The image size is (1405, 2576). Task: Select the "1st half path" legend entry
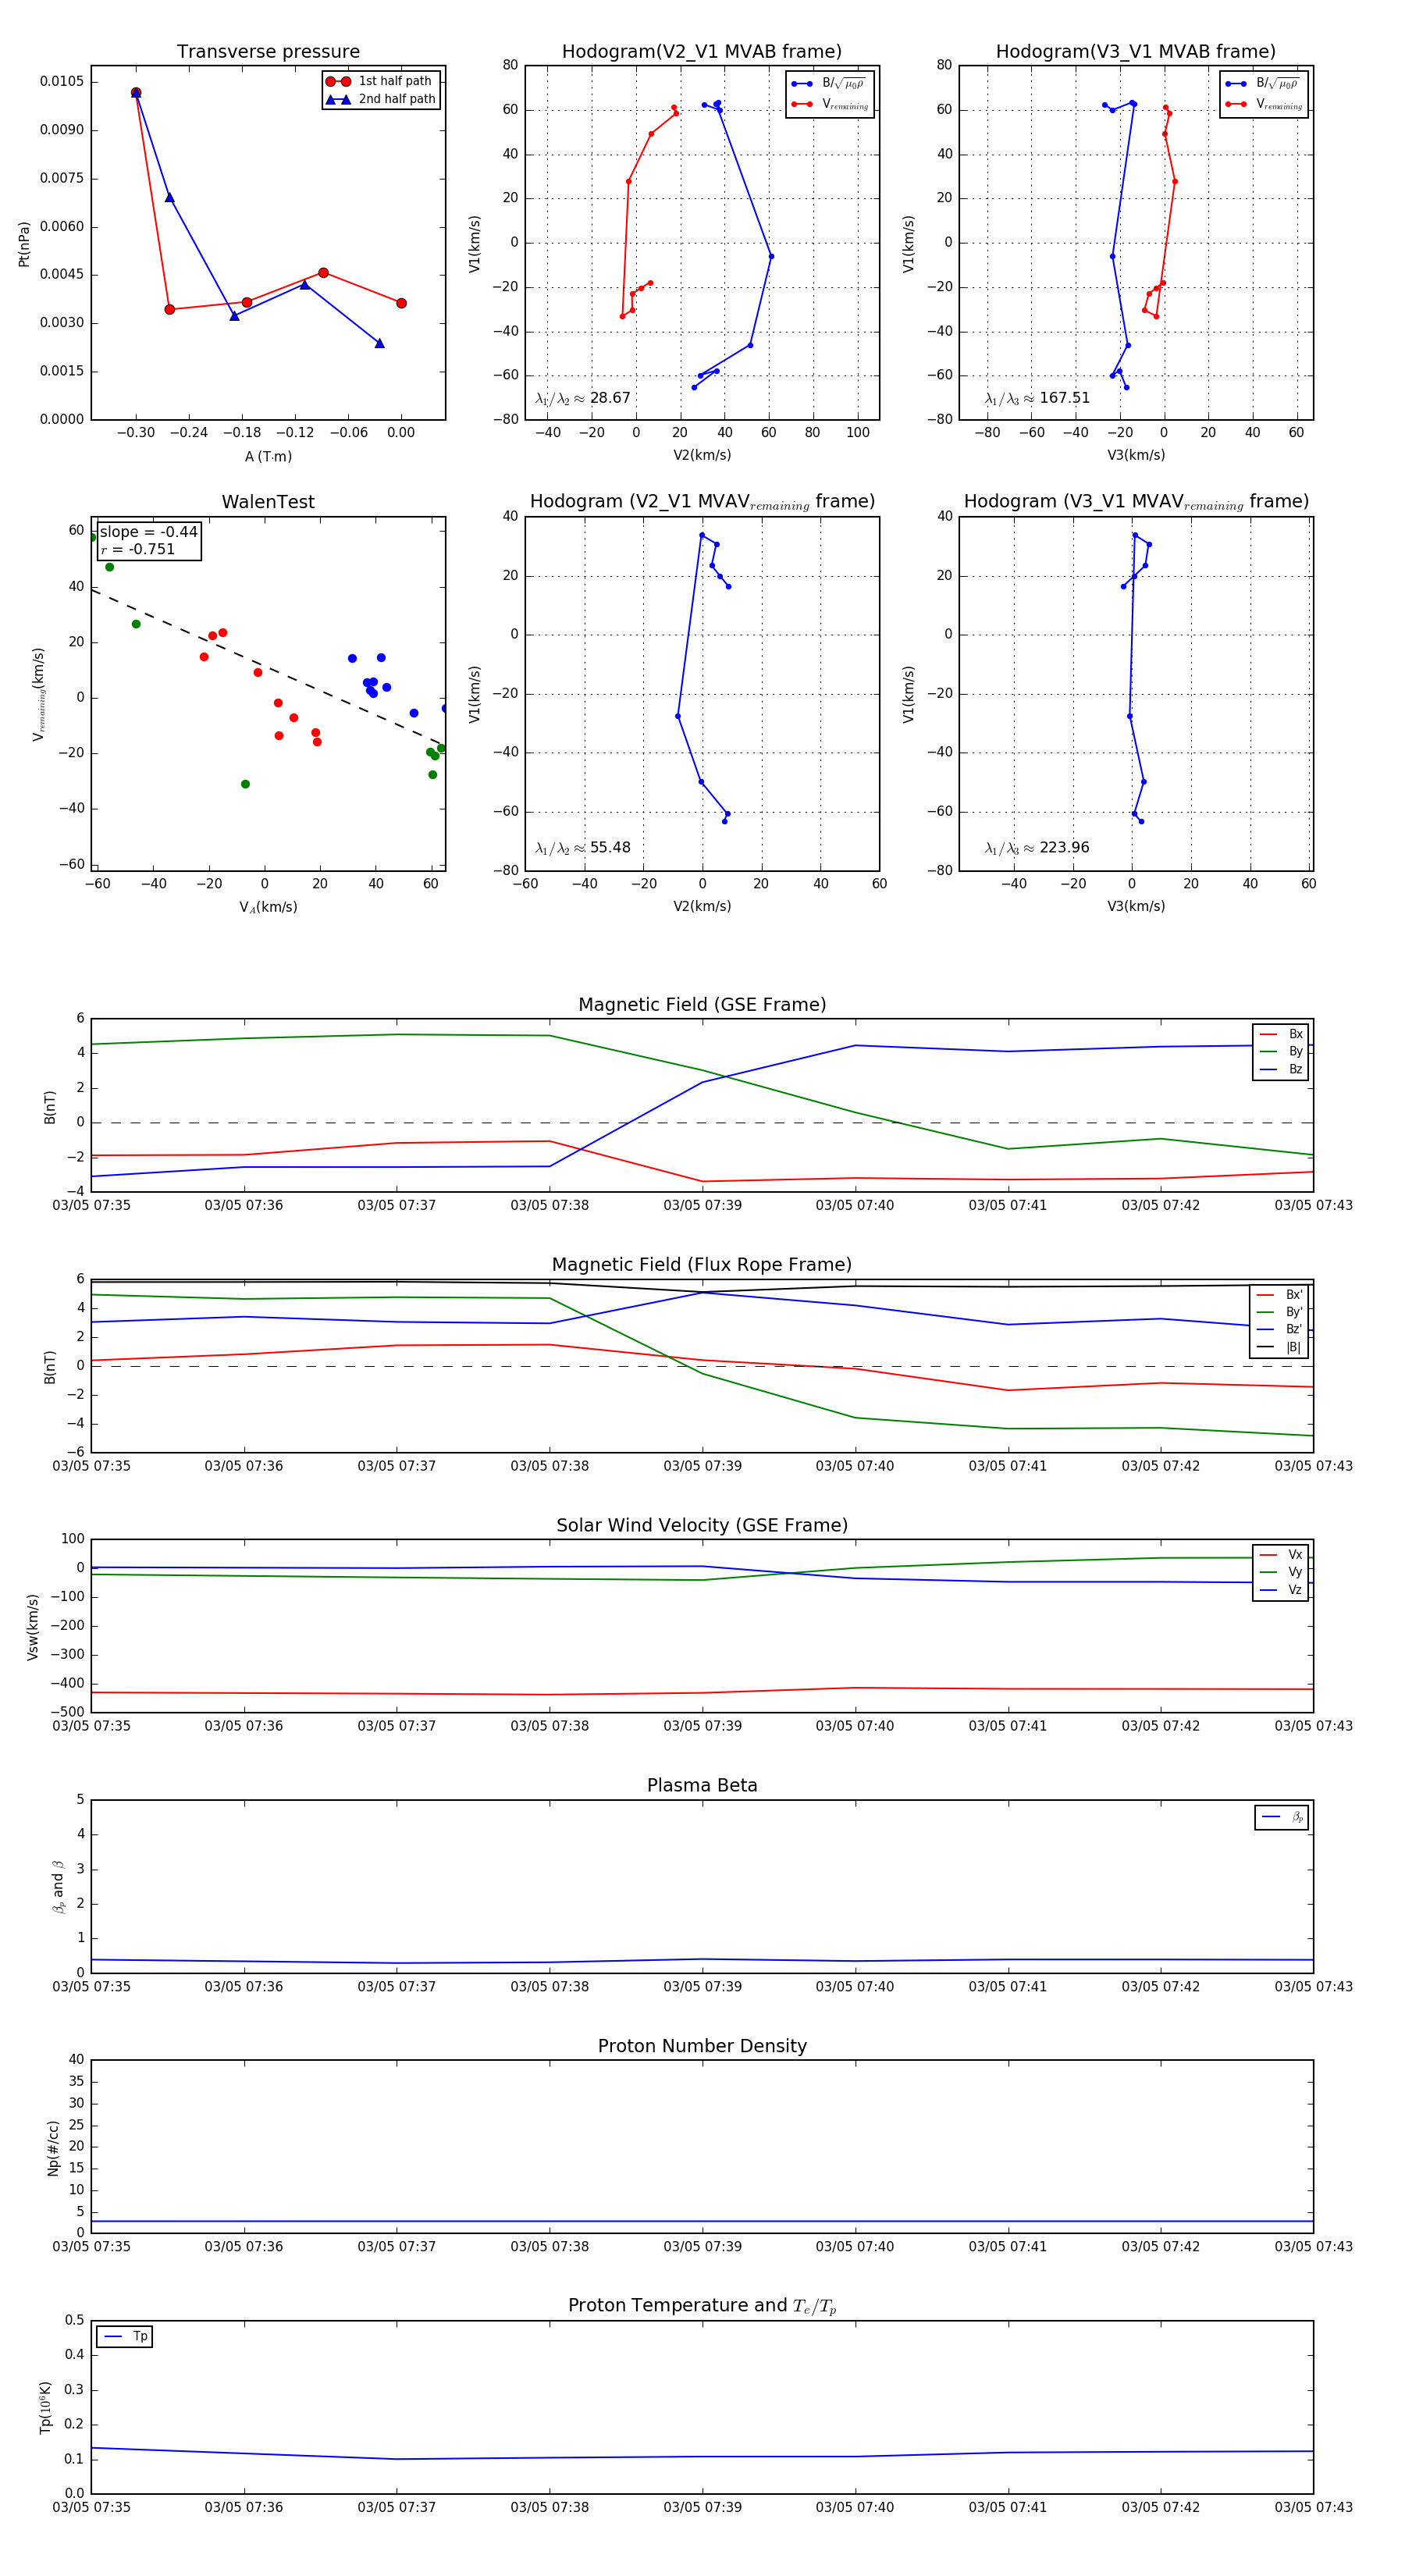[380, 81]
